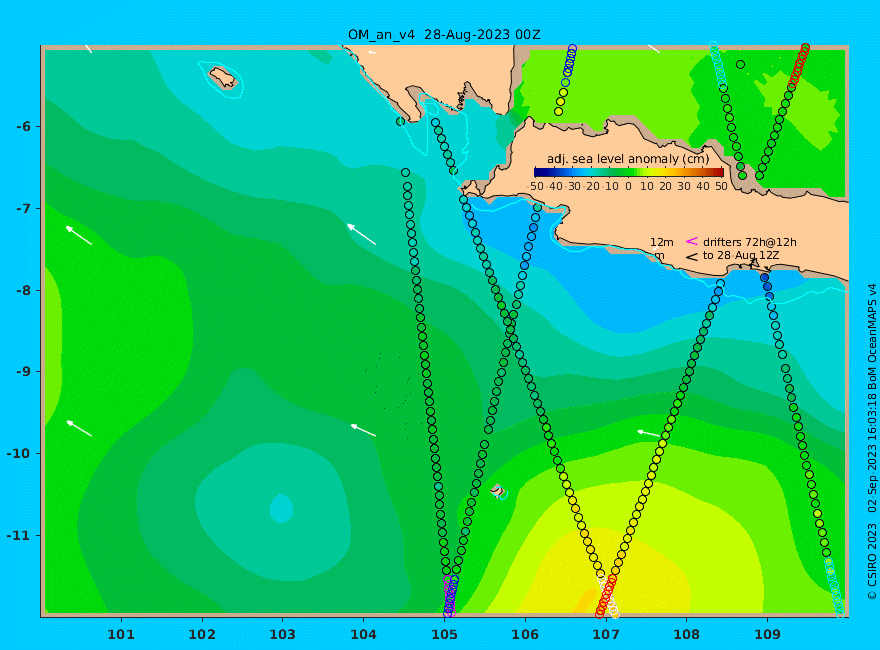
Task: Click latitude tick label -11
Action: [x=19, y=535]
